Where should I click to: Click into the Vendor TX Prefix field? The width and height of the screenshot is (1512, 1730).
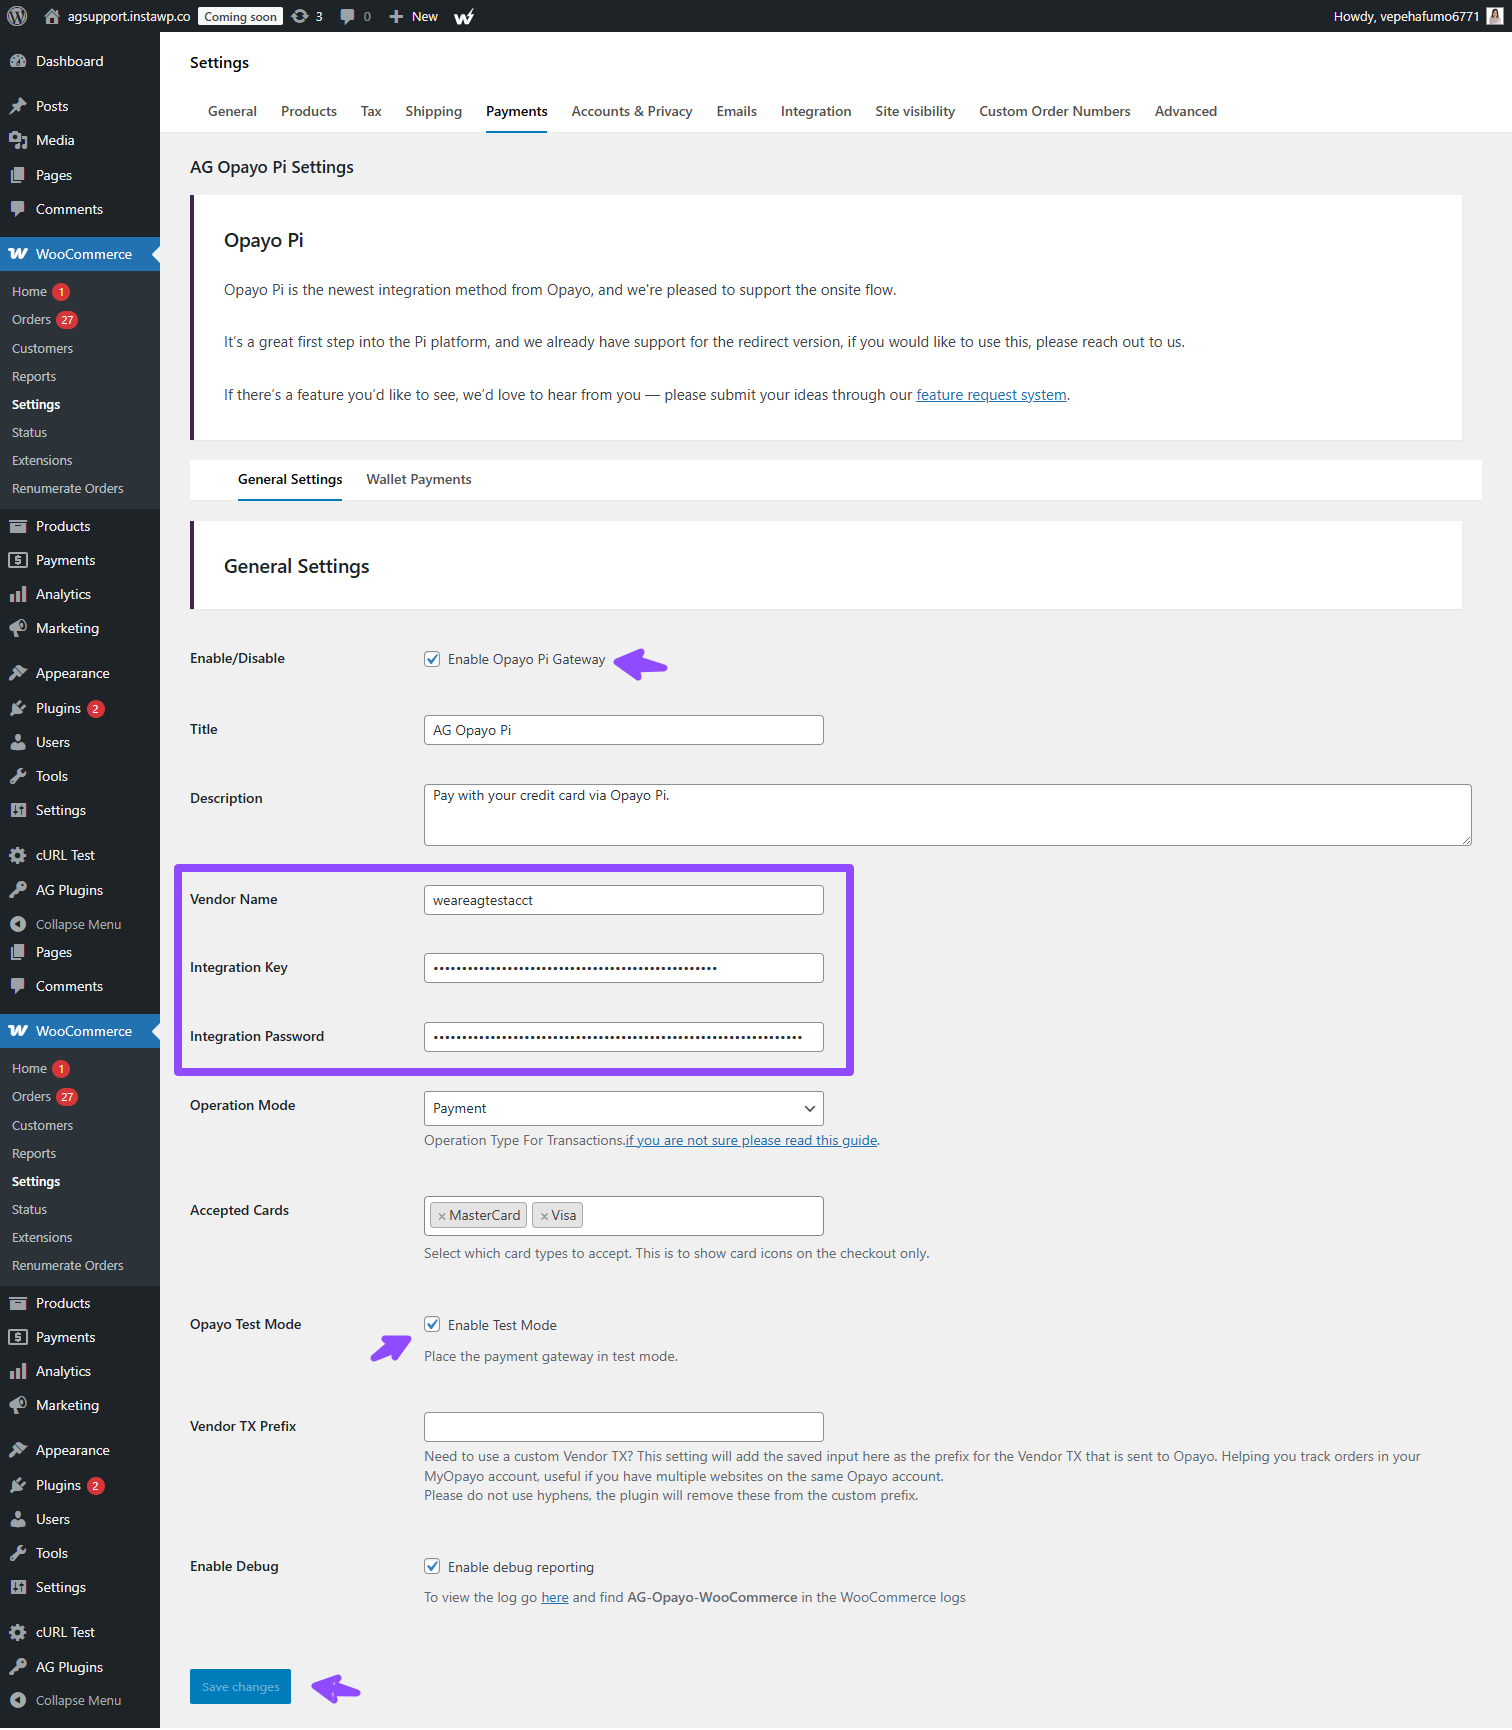tap(624, 1427)
